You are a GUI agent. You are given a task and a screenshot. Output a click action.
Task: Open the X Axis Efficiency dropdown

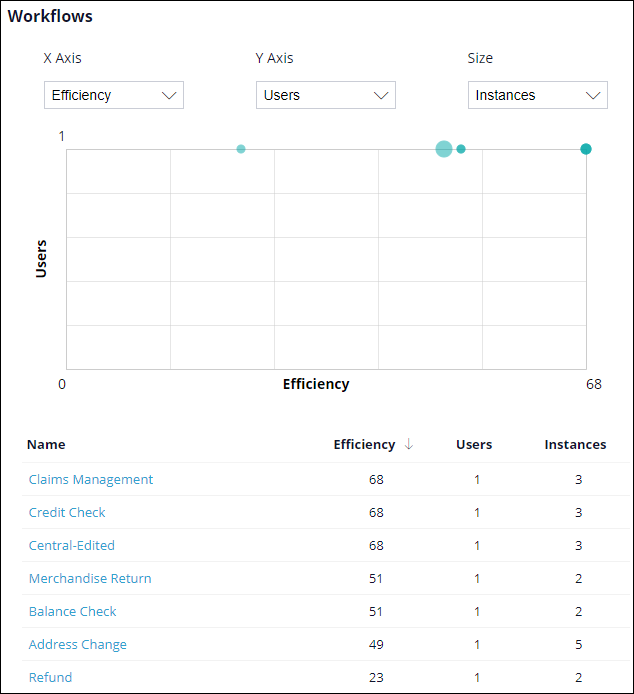point(114,95)
